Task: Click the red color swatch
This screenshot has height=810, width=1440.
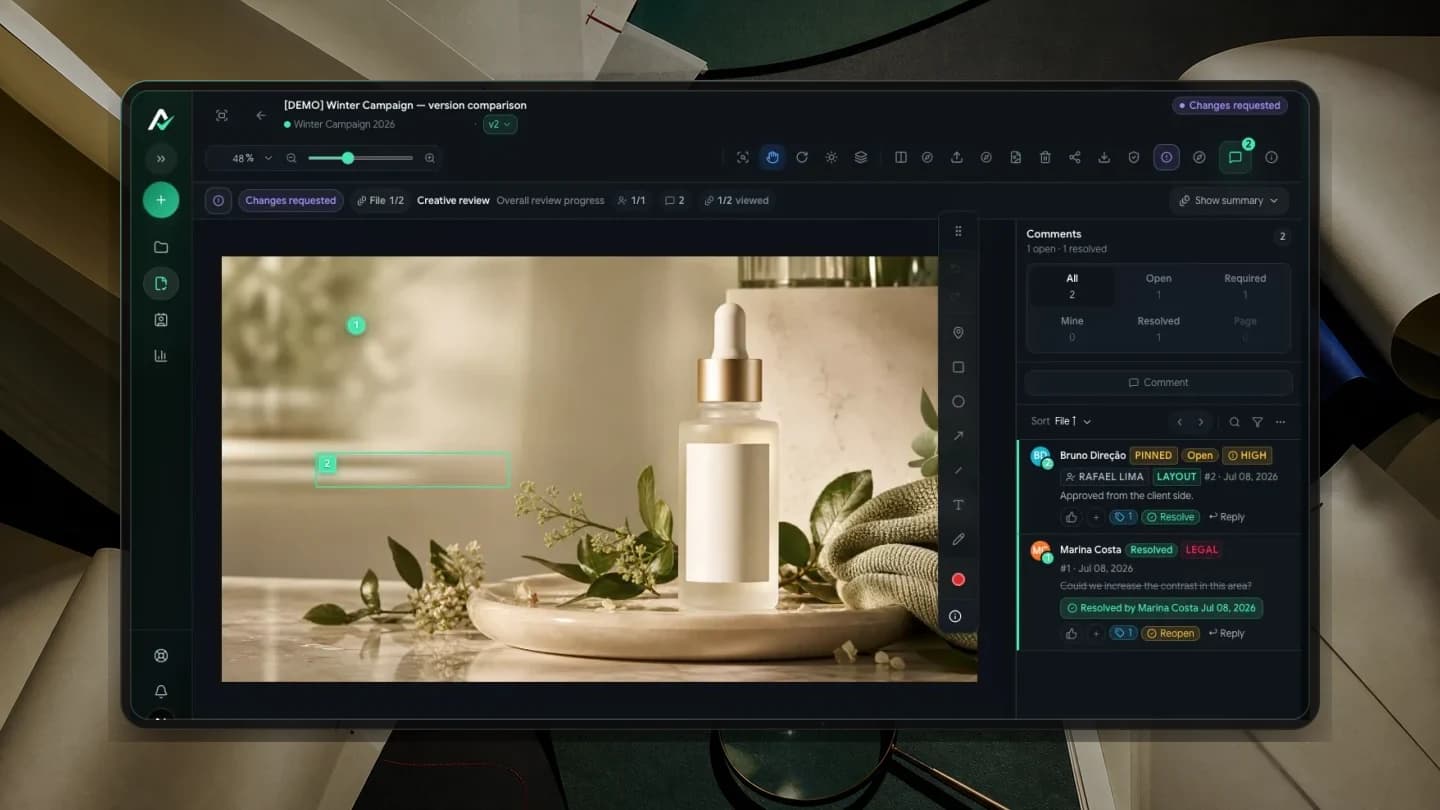Action: 958,579
